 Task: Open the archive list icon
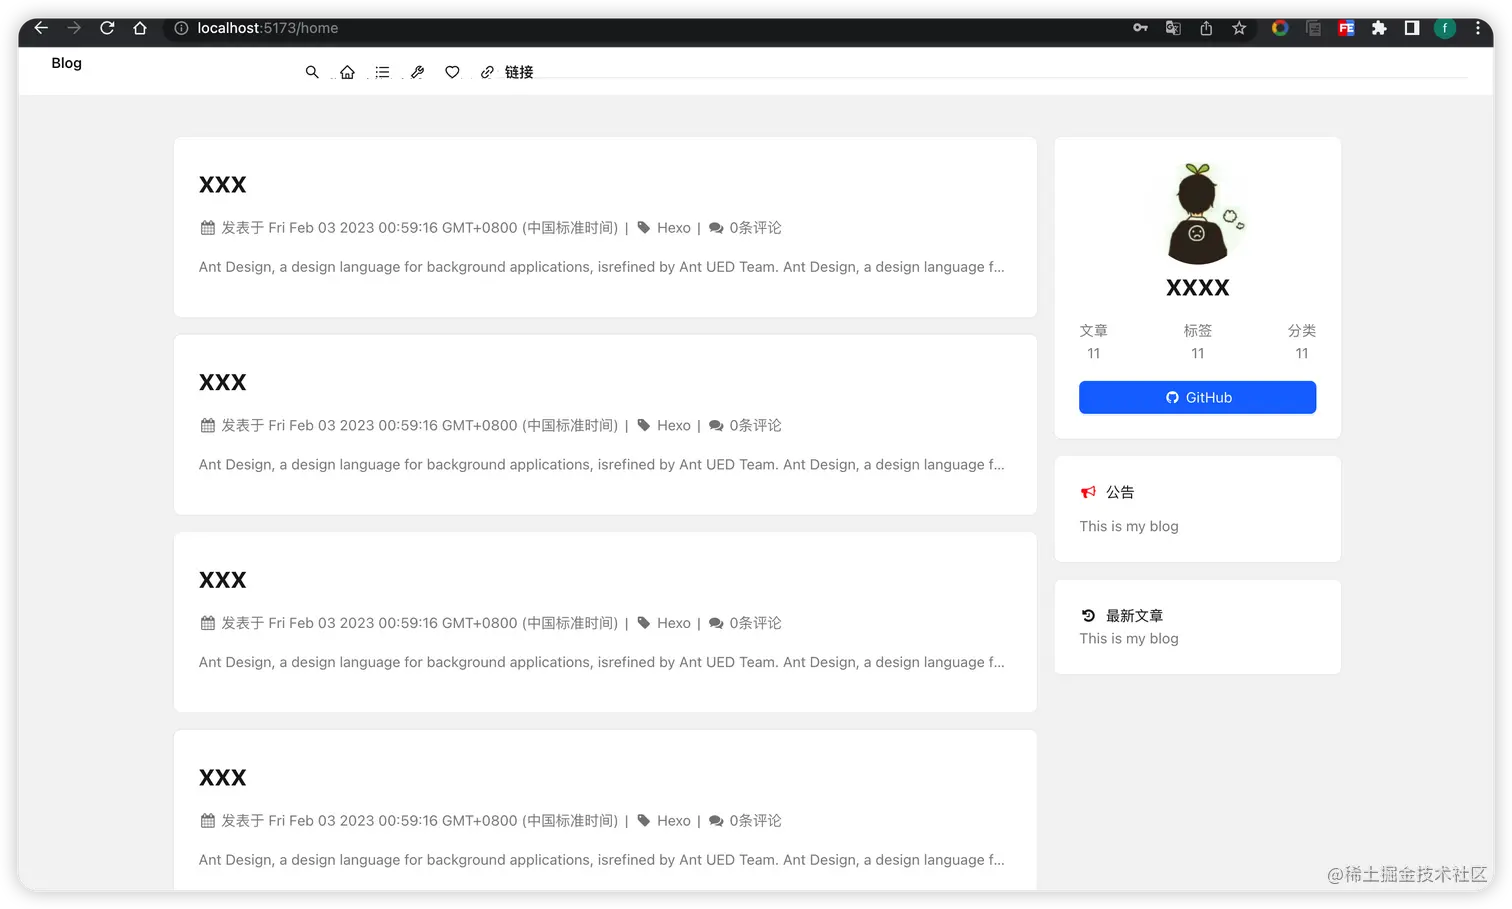382,71
